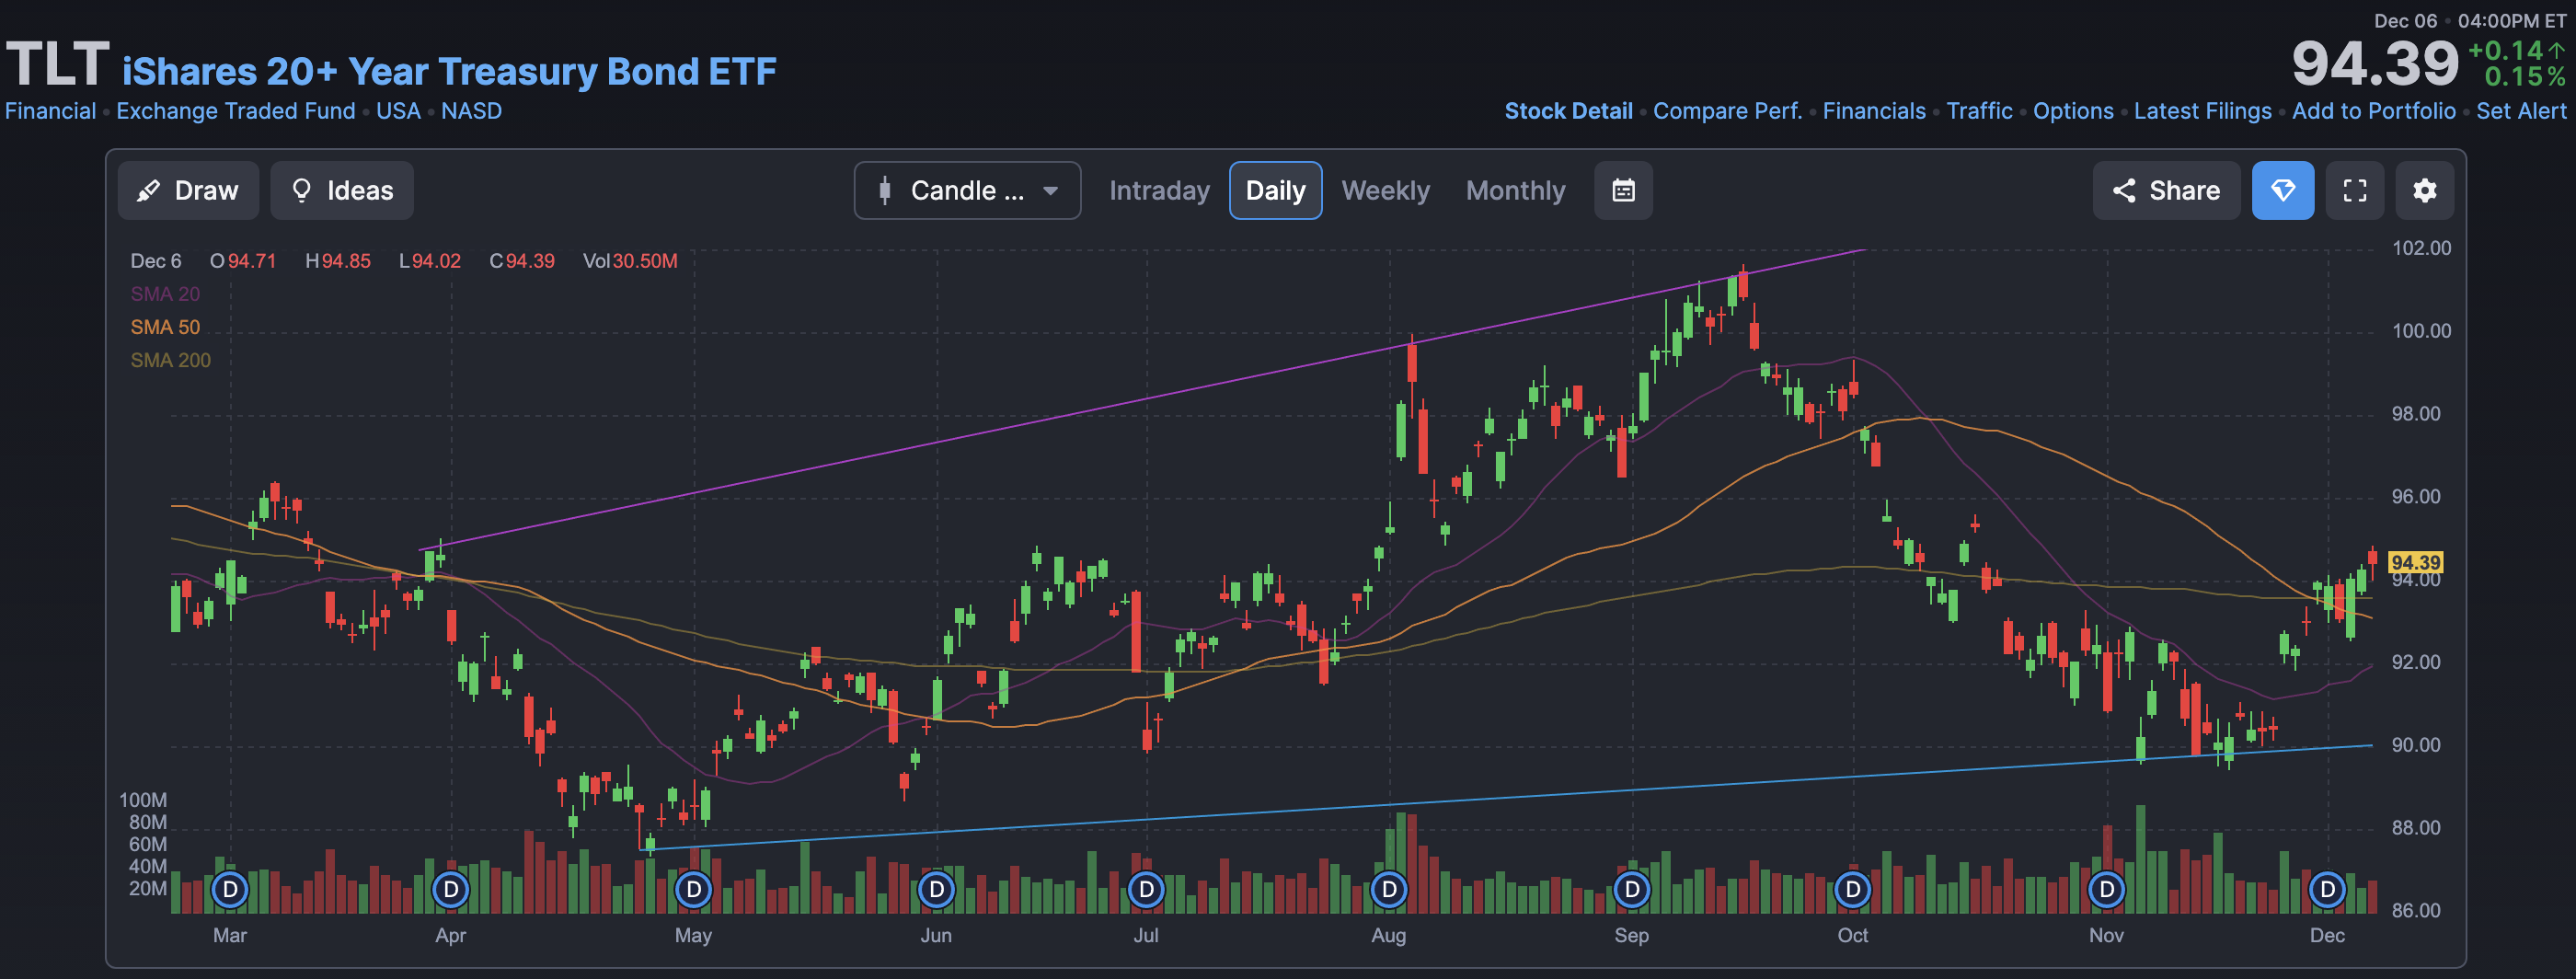Click the blue diamond premium icon
Viewport: 2576px width, 979px height.
point(2283,190)
